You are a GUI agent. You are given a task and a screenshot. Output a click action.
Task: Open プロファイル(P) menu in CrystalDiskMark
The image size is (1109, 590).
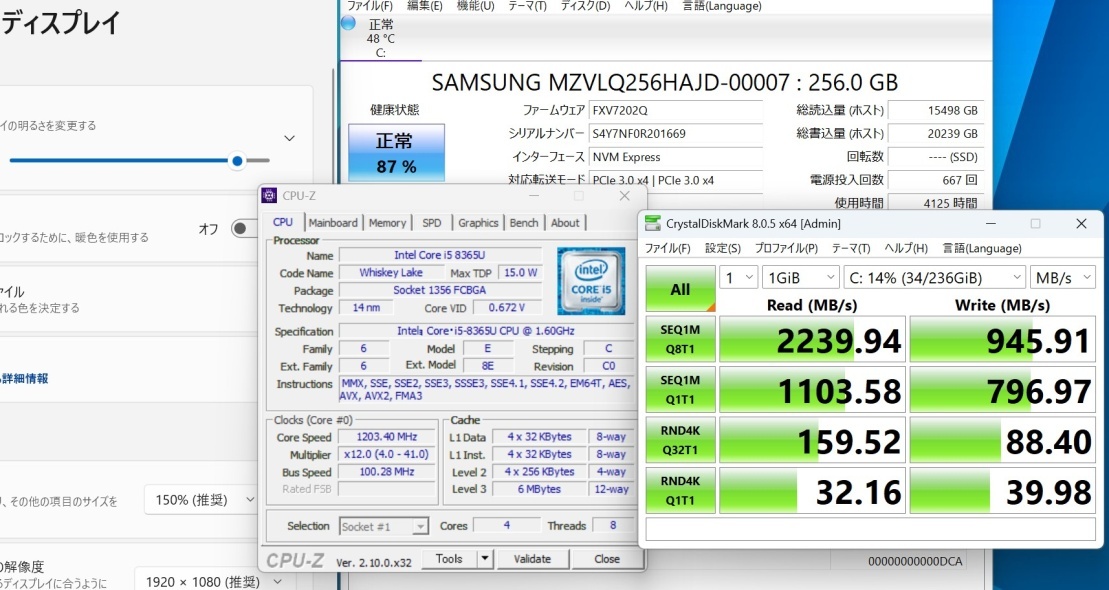(786, 248)
